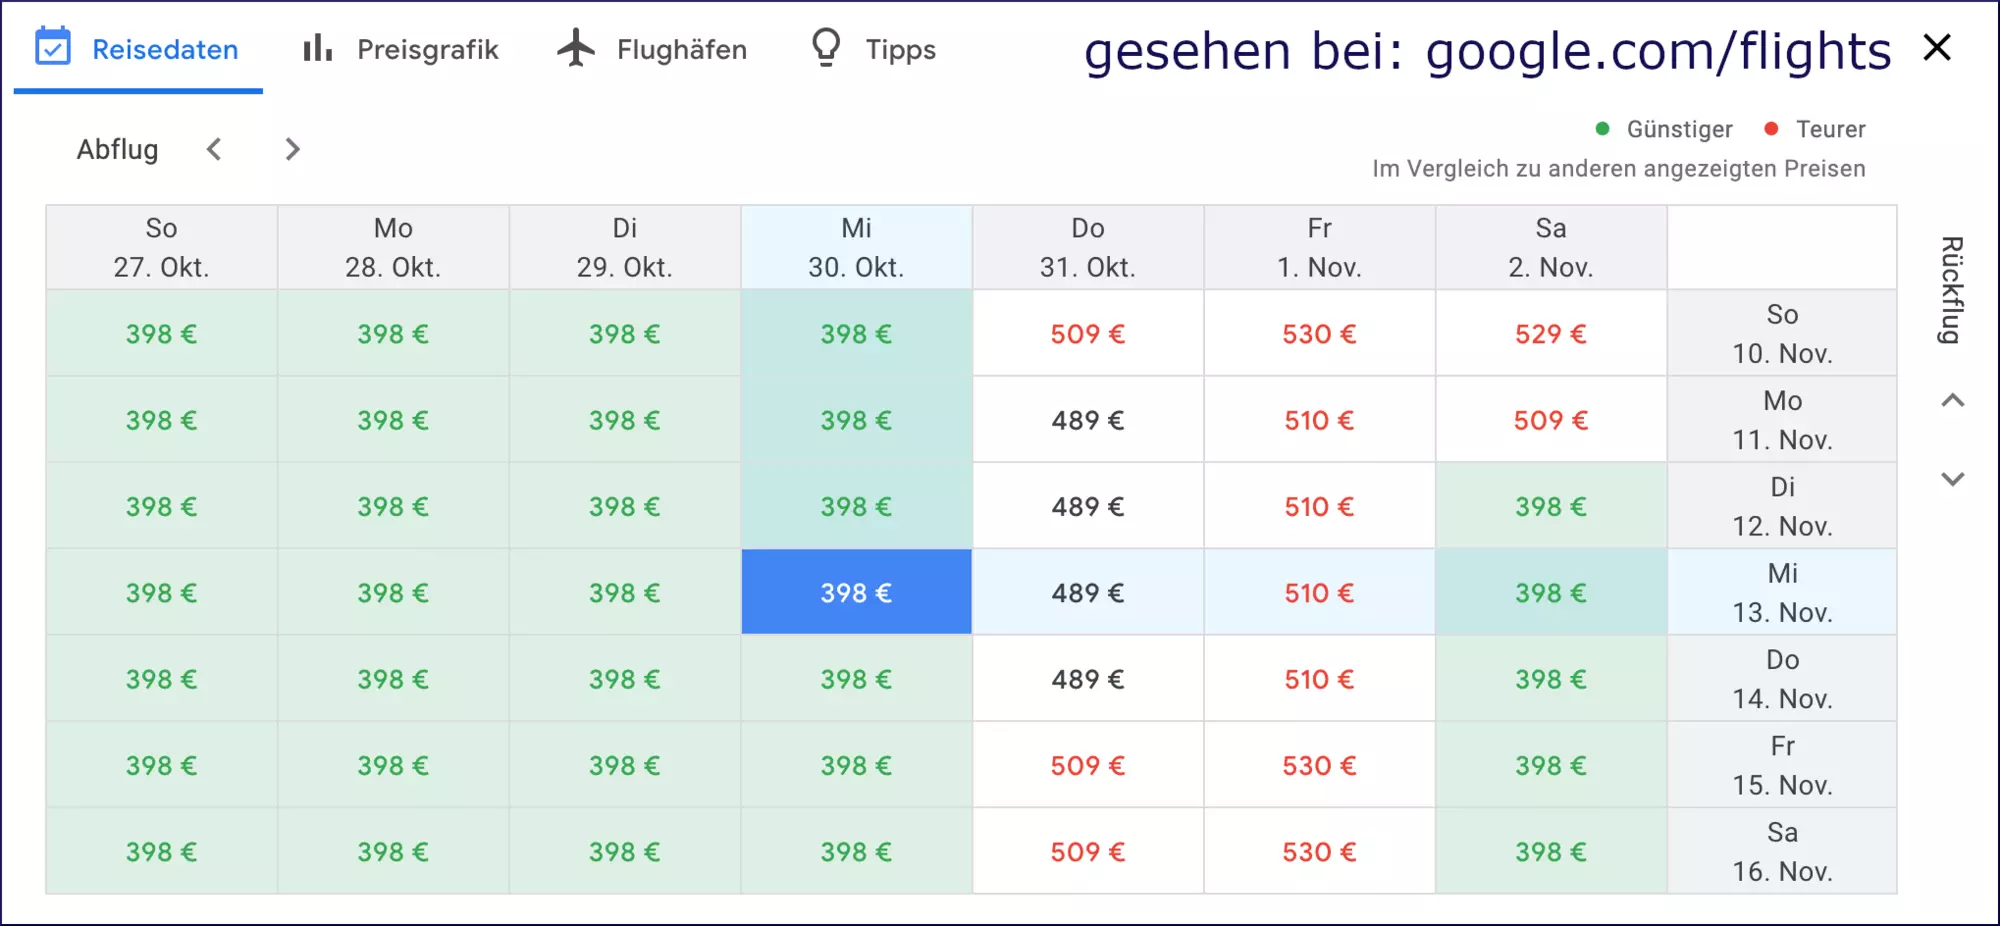Show earlier return dates with up chevron

(1953, 401)
